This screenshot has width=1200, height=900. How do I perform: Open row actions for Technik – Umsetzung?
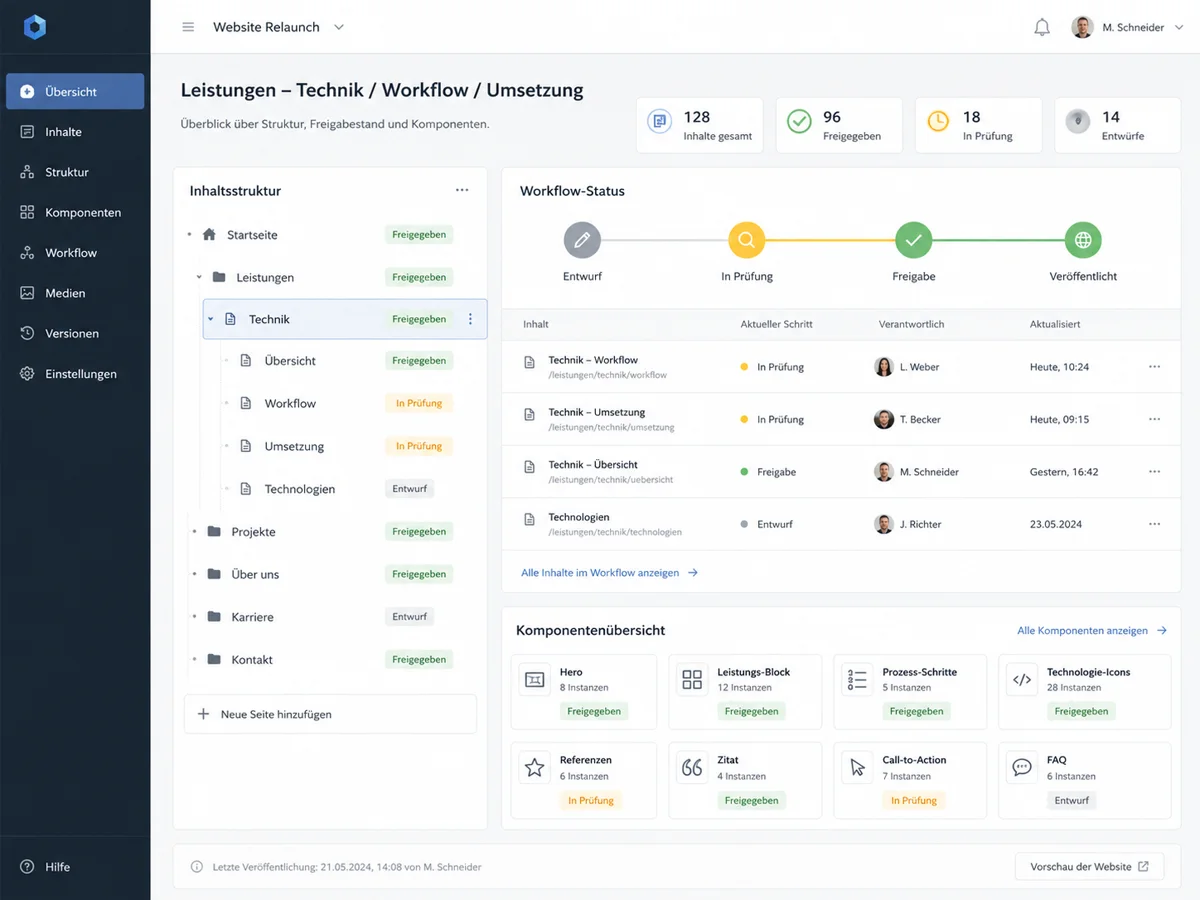[1155, 419]
